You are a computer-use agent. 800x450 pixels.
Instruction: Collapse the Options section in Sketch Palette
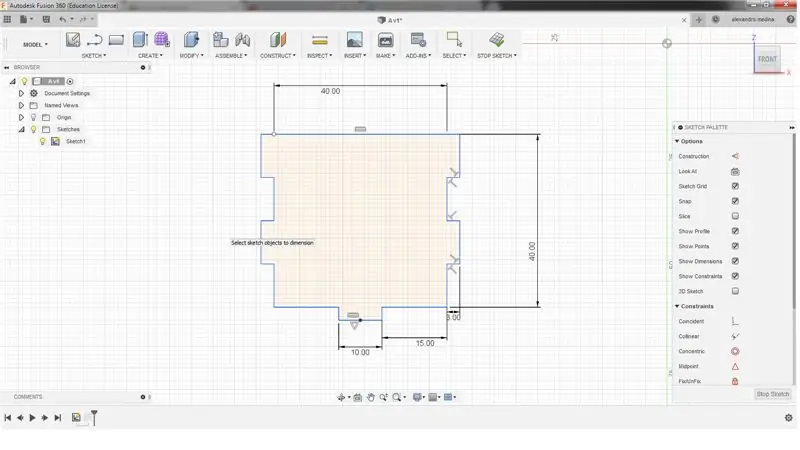click(678, 141)
